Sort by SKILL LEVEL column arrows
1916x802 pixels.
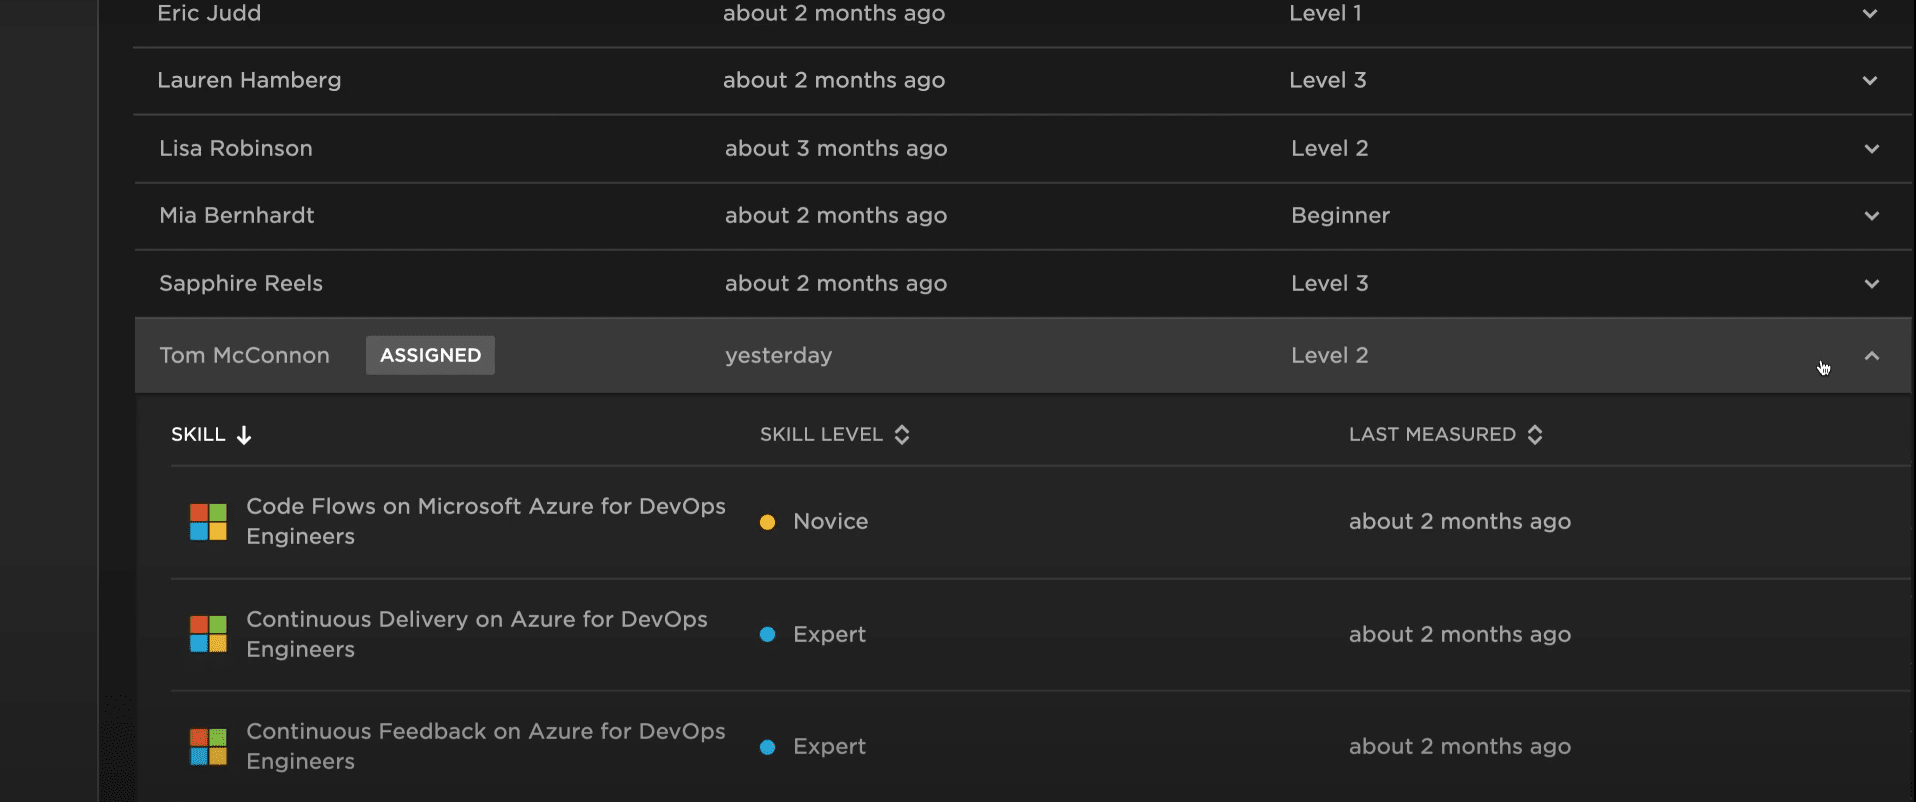(902, 435)
